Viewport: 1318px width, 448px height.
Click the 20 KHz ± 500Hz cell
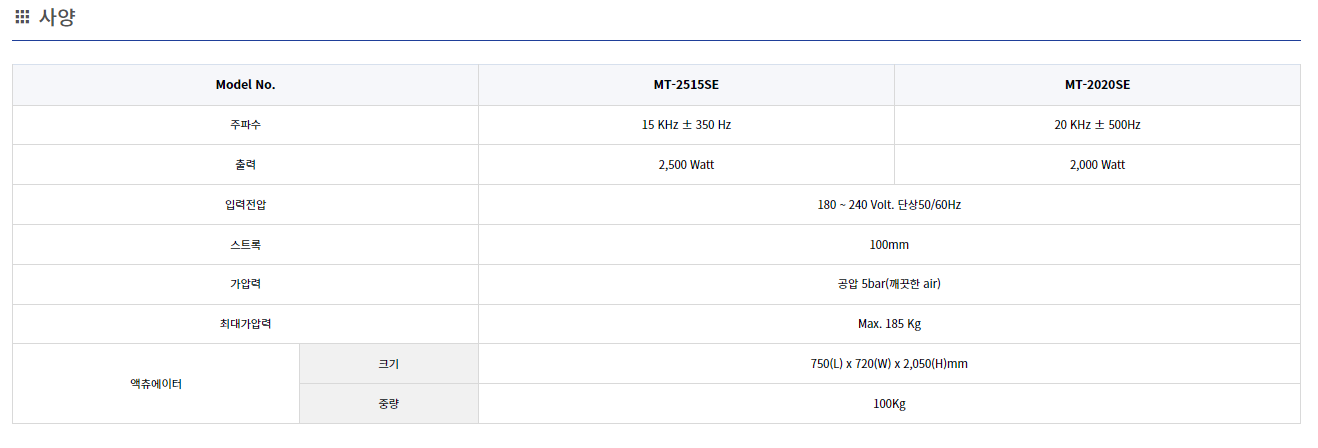(1097, 125)
